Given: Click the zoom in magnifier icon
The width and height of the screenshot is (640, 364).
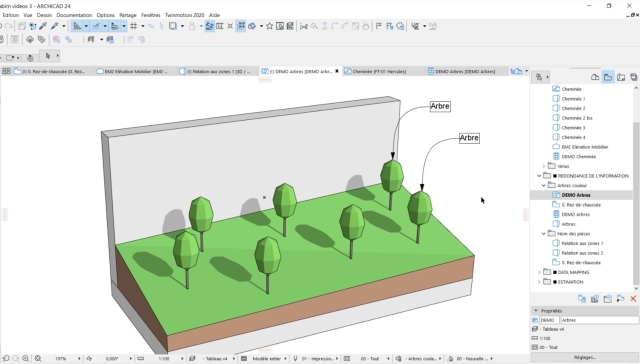Looking at the screenshot, I should click(25, 358).
